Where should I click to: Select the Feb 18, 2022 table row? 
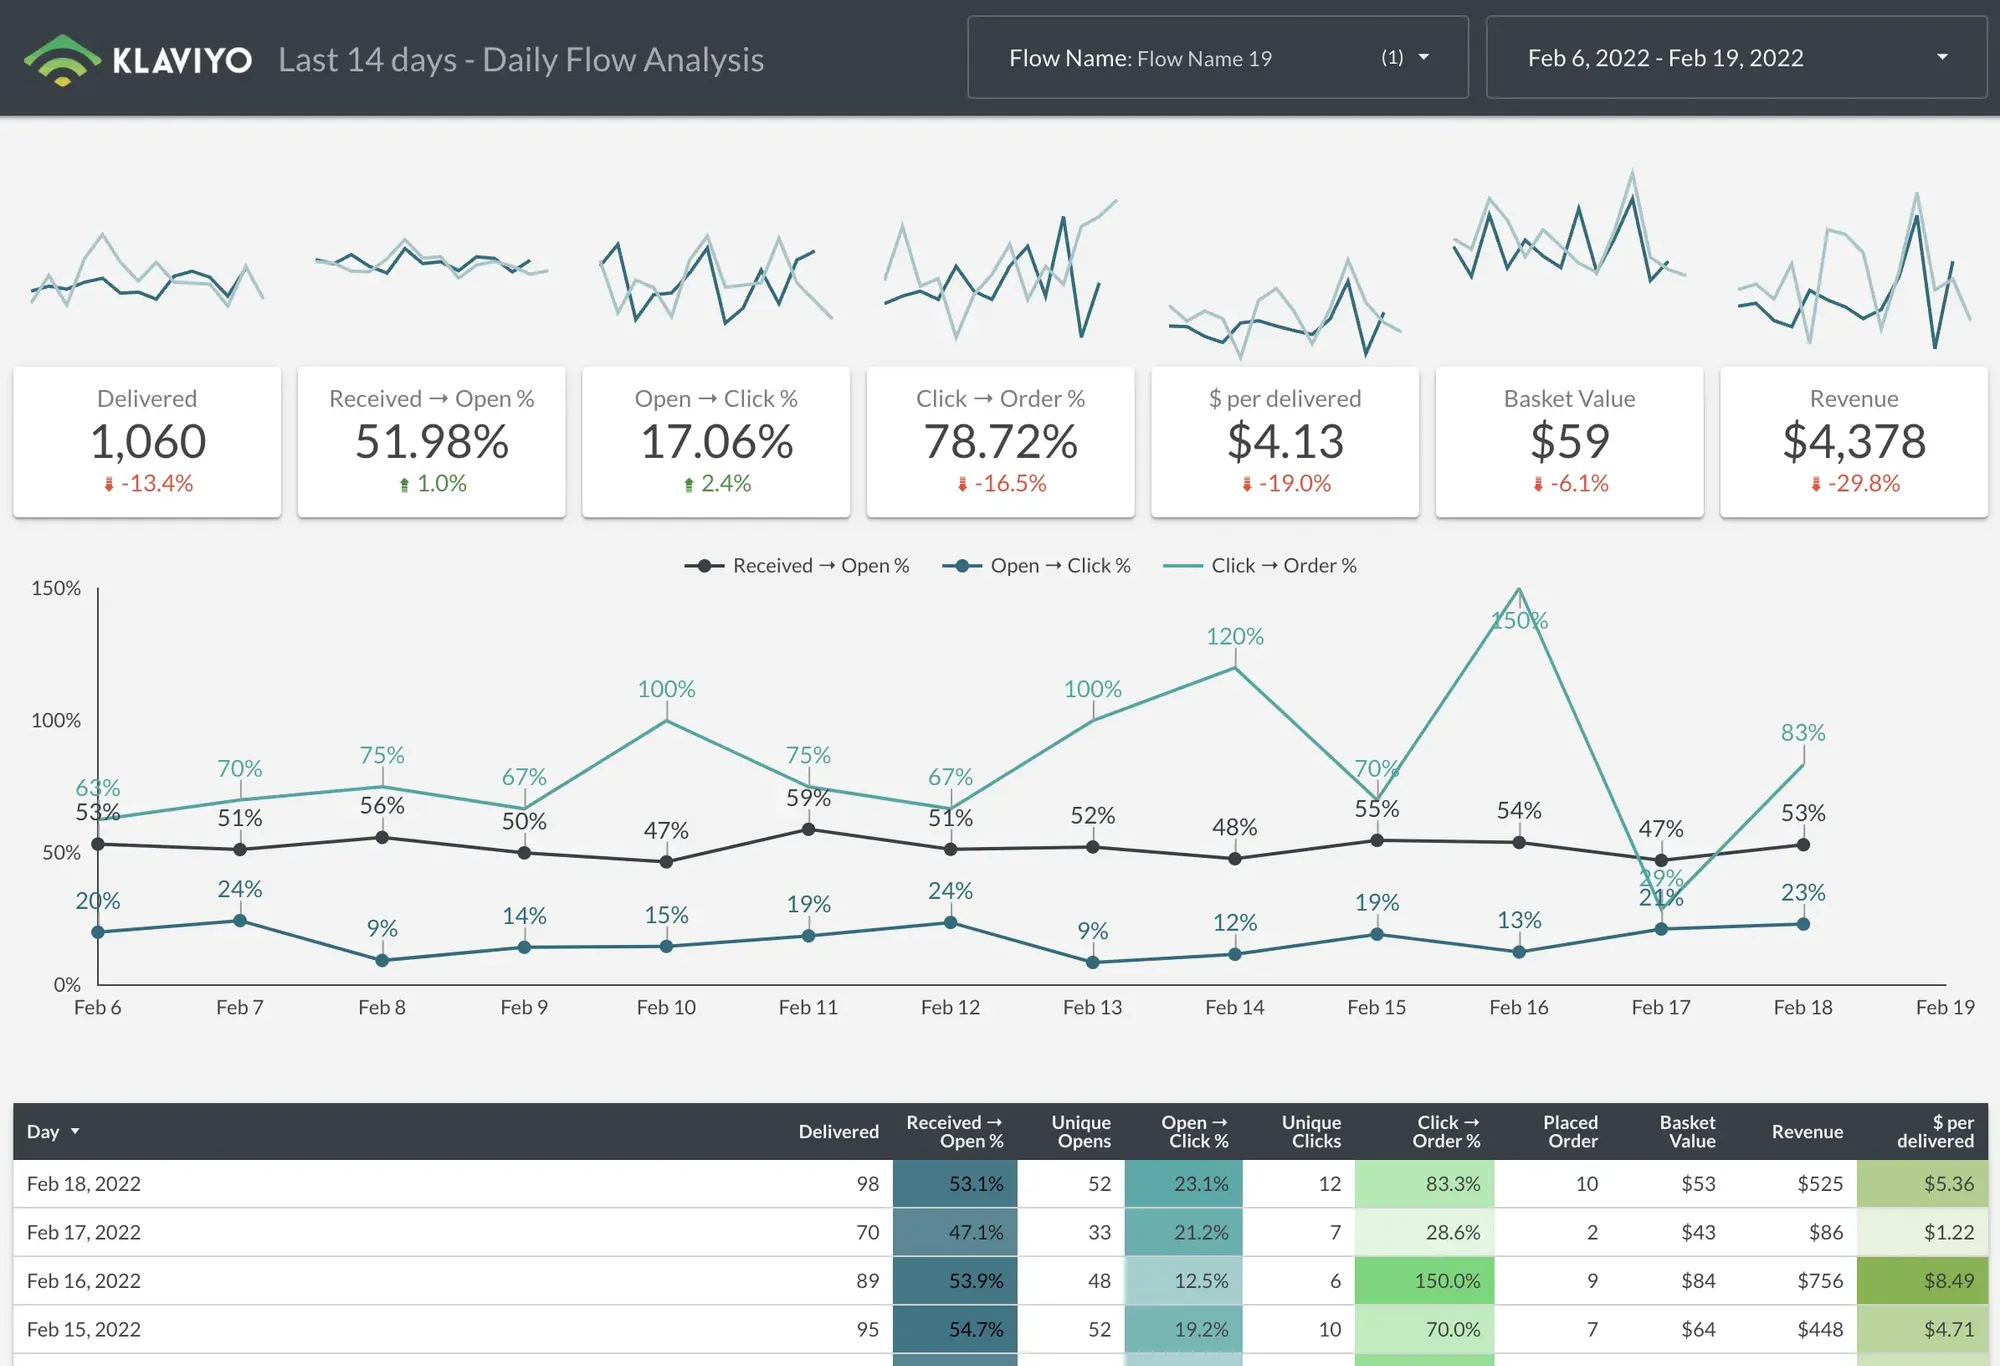pos(1000,1184)
